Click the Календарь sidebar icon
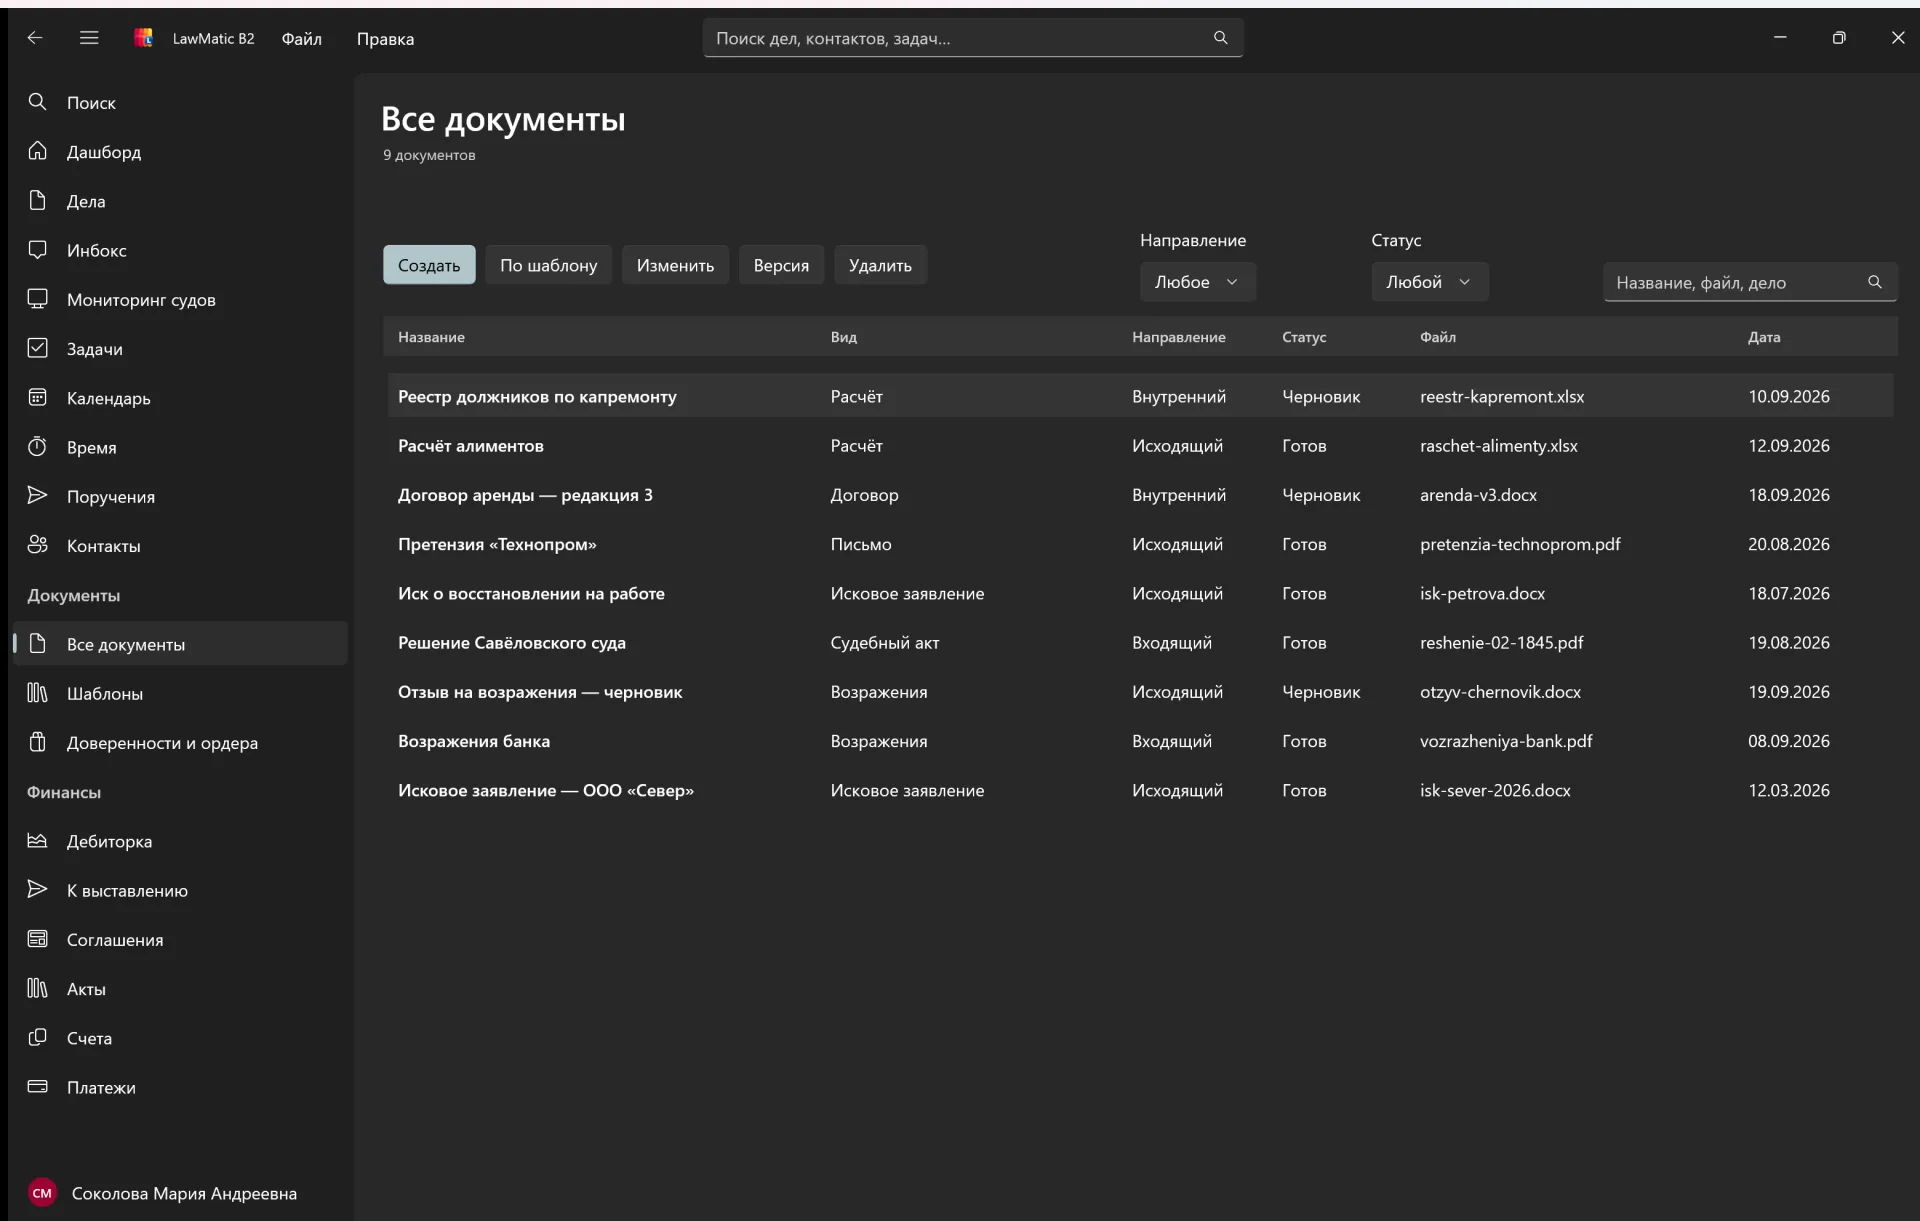The width and height of the screenshot is (1920, 1221). 37,397
